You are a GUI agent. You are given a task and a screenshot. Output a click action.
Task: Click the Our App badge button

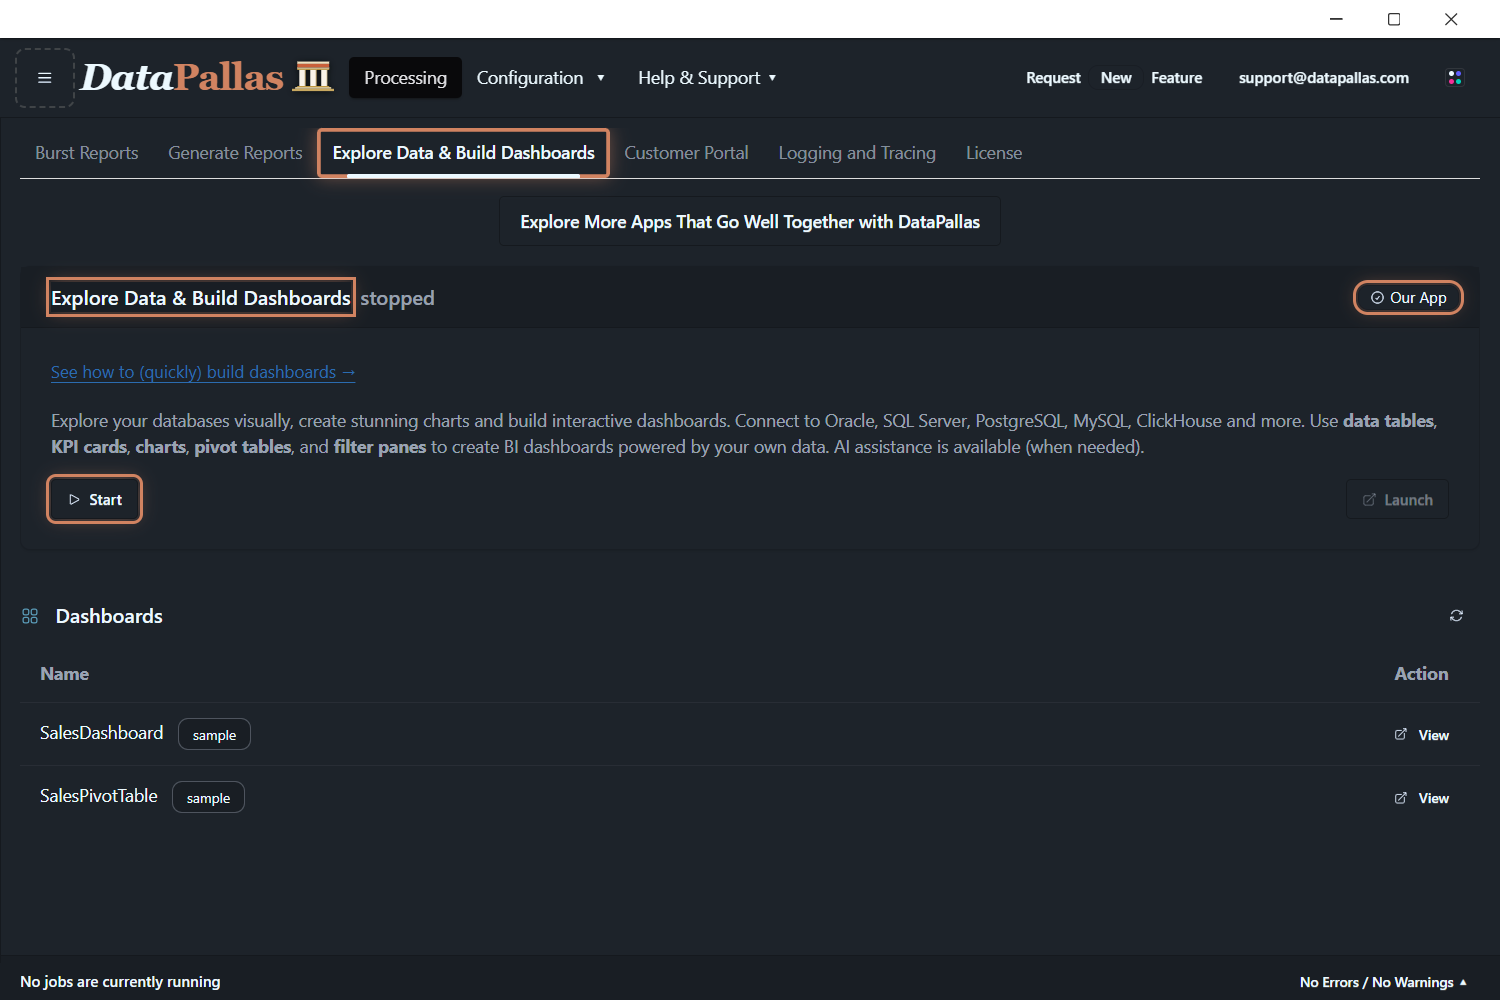coord(1408,298)
